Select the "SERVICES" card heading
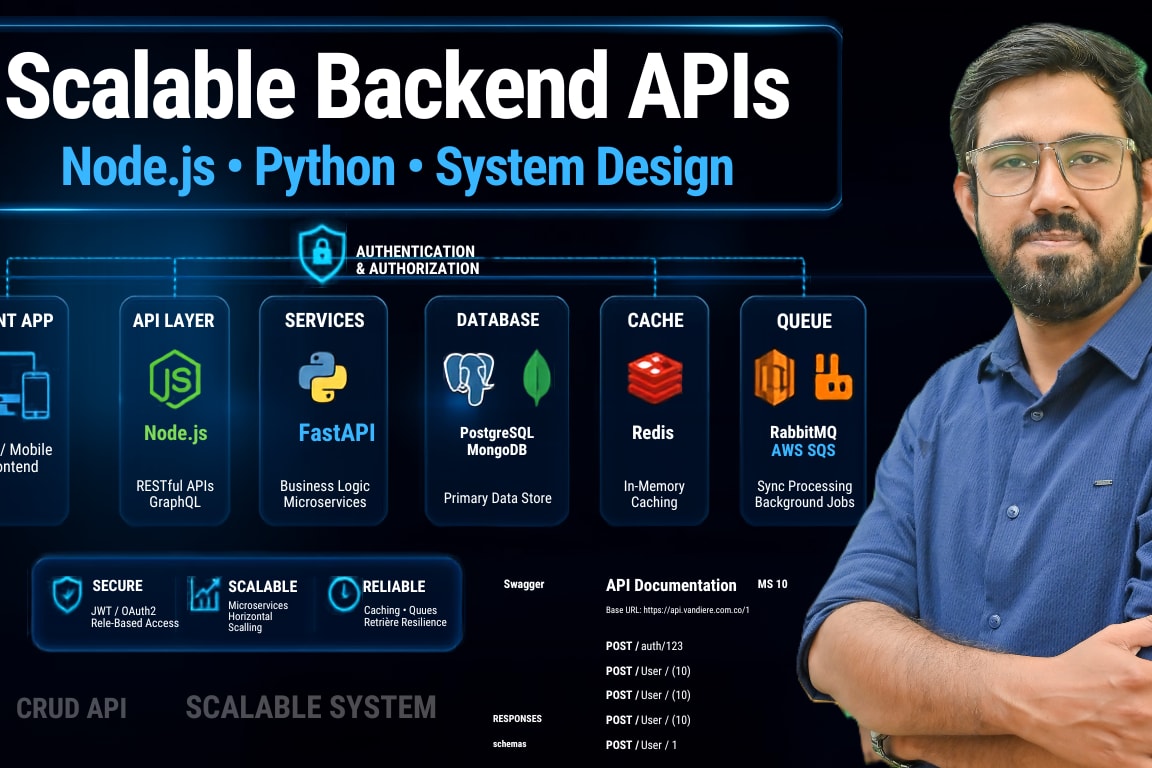 pyautogui.click(x=325, y=320)
